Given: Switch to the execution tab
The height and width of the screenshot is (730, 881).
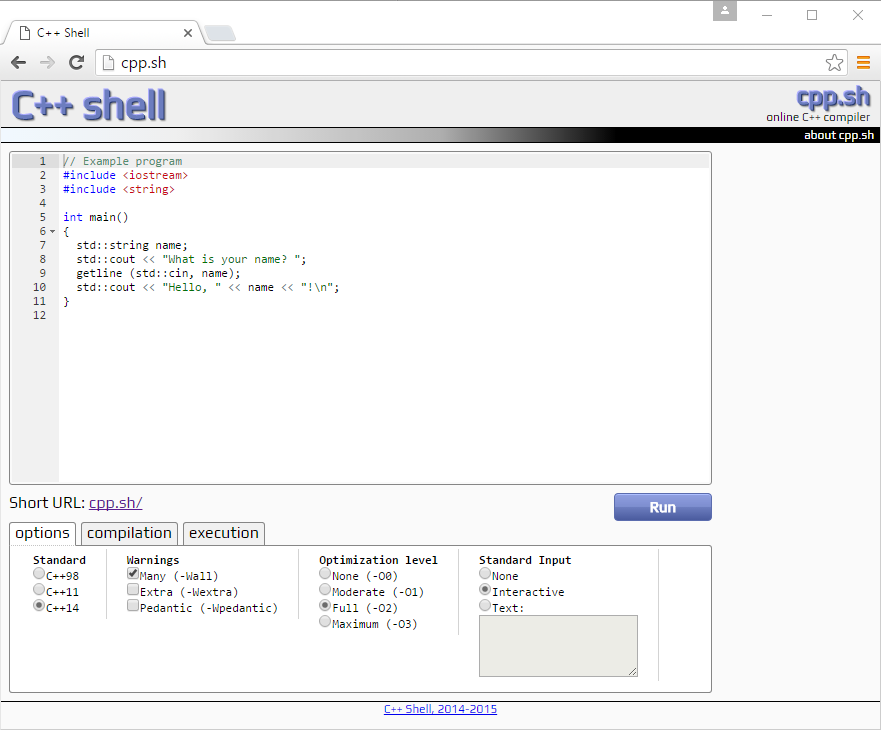Looking at the screenshot, I should (x=224, y=533).
